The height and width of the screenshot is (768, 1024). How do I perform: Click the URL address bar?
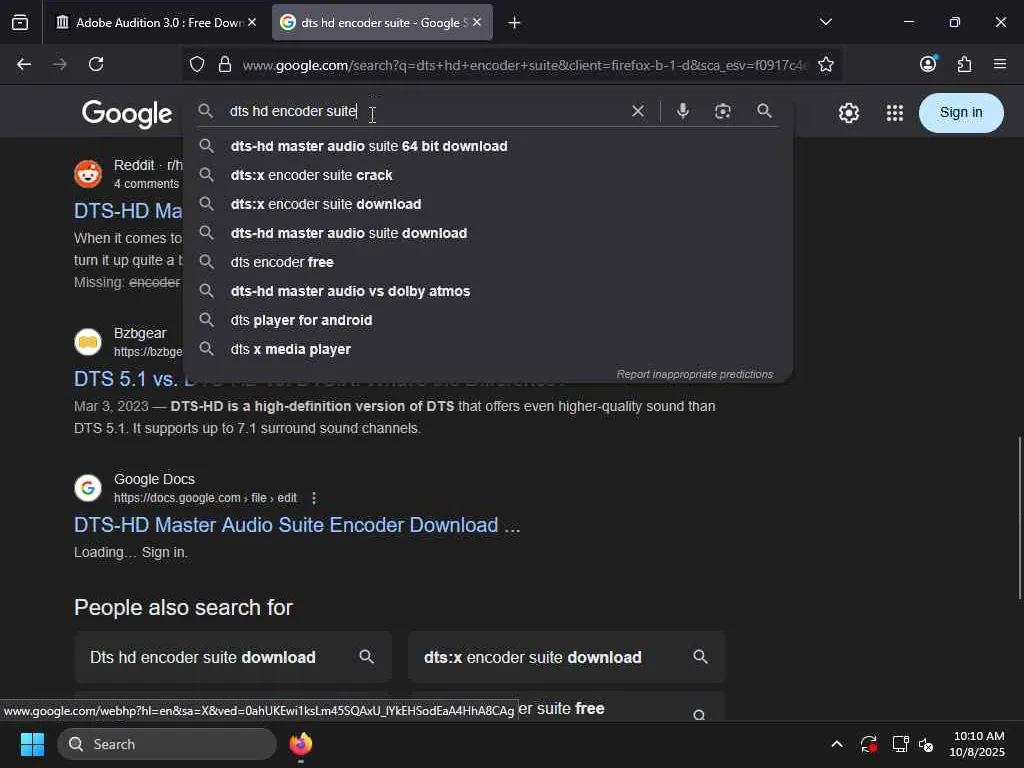click(x=524, y=65)
